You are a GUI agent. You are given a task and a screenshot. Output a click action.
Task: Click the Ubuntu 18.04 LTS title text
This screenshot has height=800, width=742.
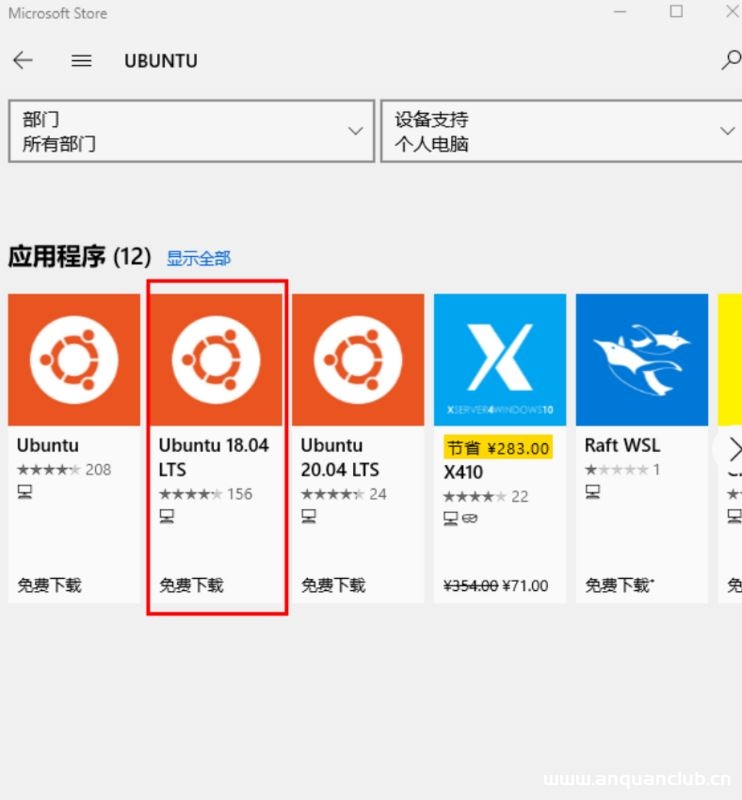pos(213,457)
